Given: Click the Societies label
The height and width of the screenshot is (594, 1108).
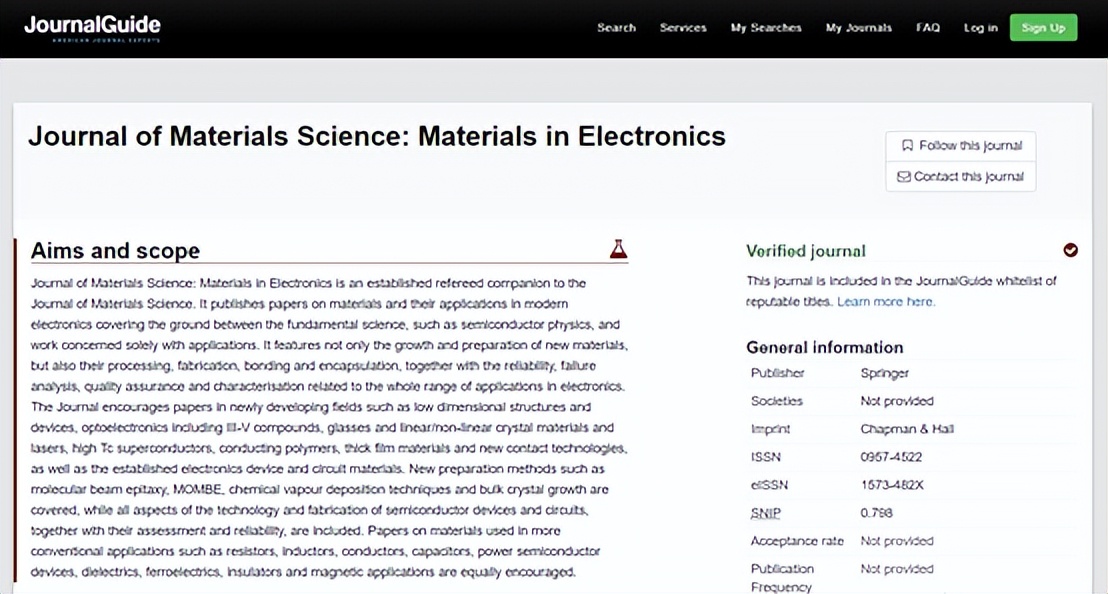Looking at the screenshot, I should pos(777,401).
